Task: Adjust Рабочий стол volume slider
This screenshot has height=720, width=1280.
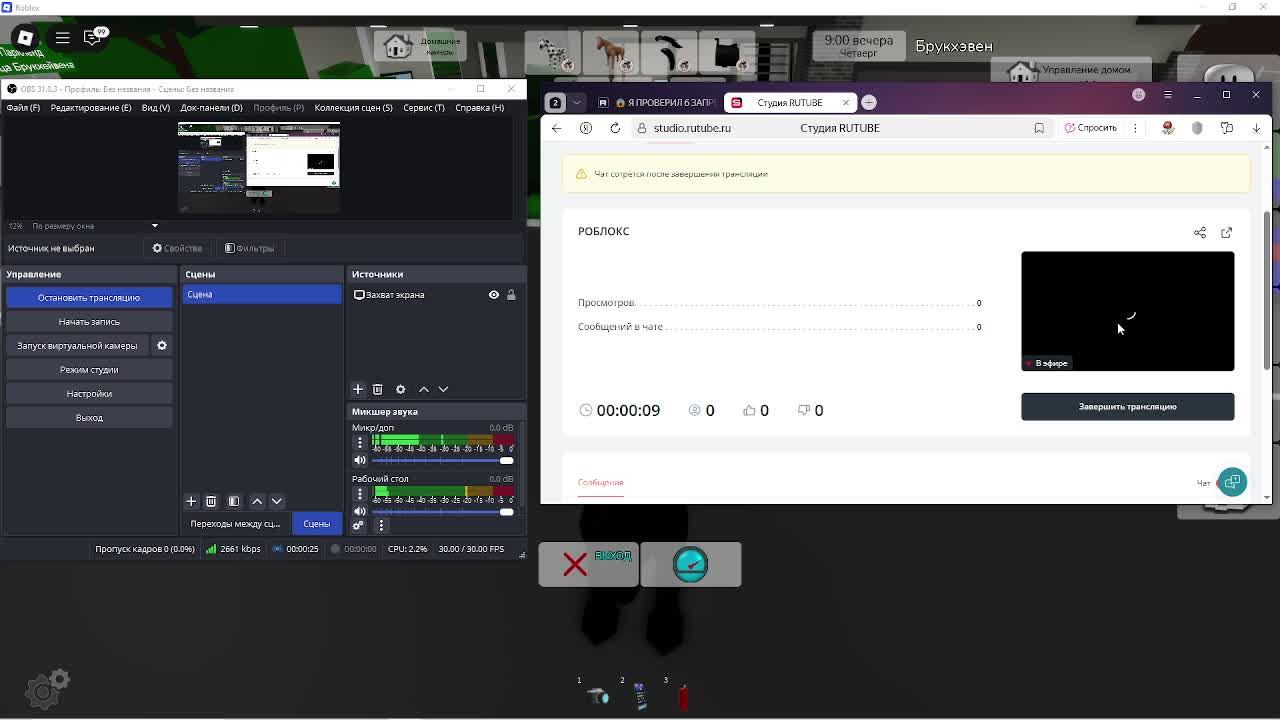Action: [443, 511]
